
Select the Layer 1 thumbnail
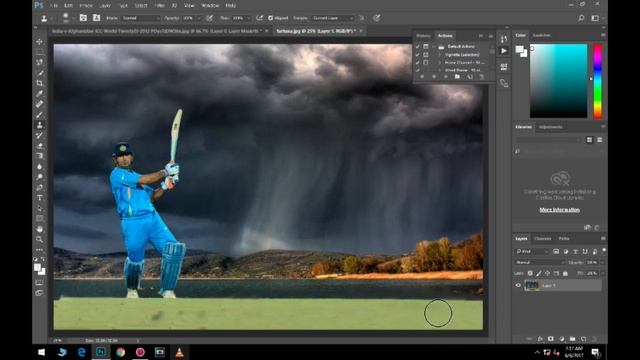[x=531, y=285]
